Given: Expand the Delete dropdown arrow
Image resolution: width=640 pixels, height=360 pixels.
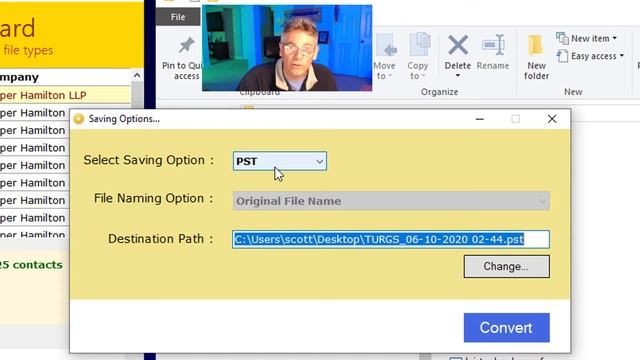Looking at the screenshot, I should [x=458, y=76].
